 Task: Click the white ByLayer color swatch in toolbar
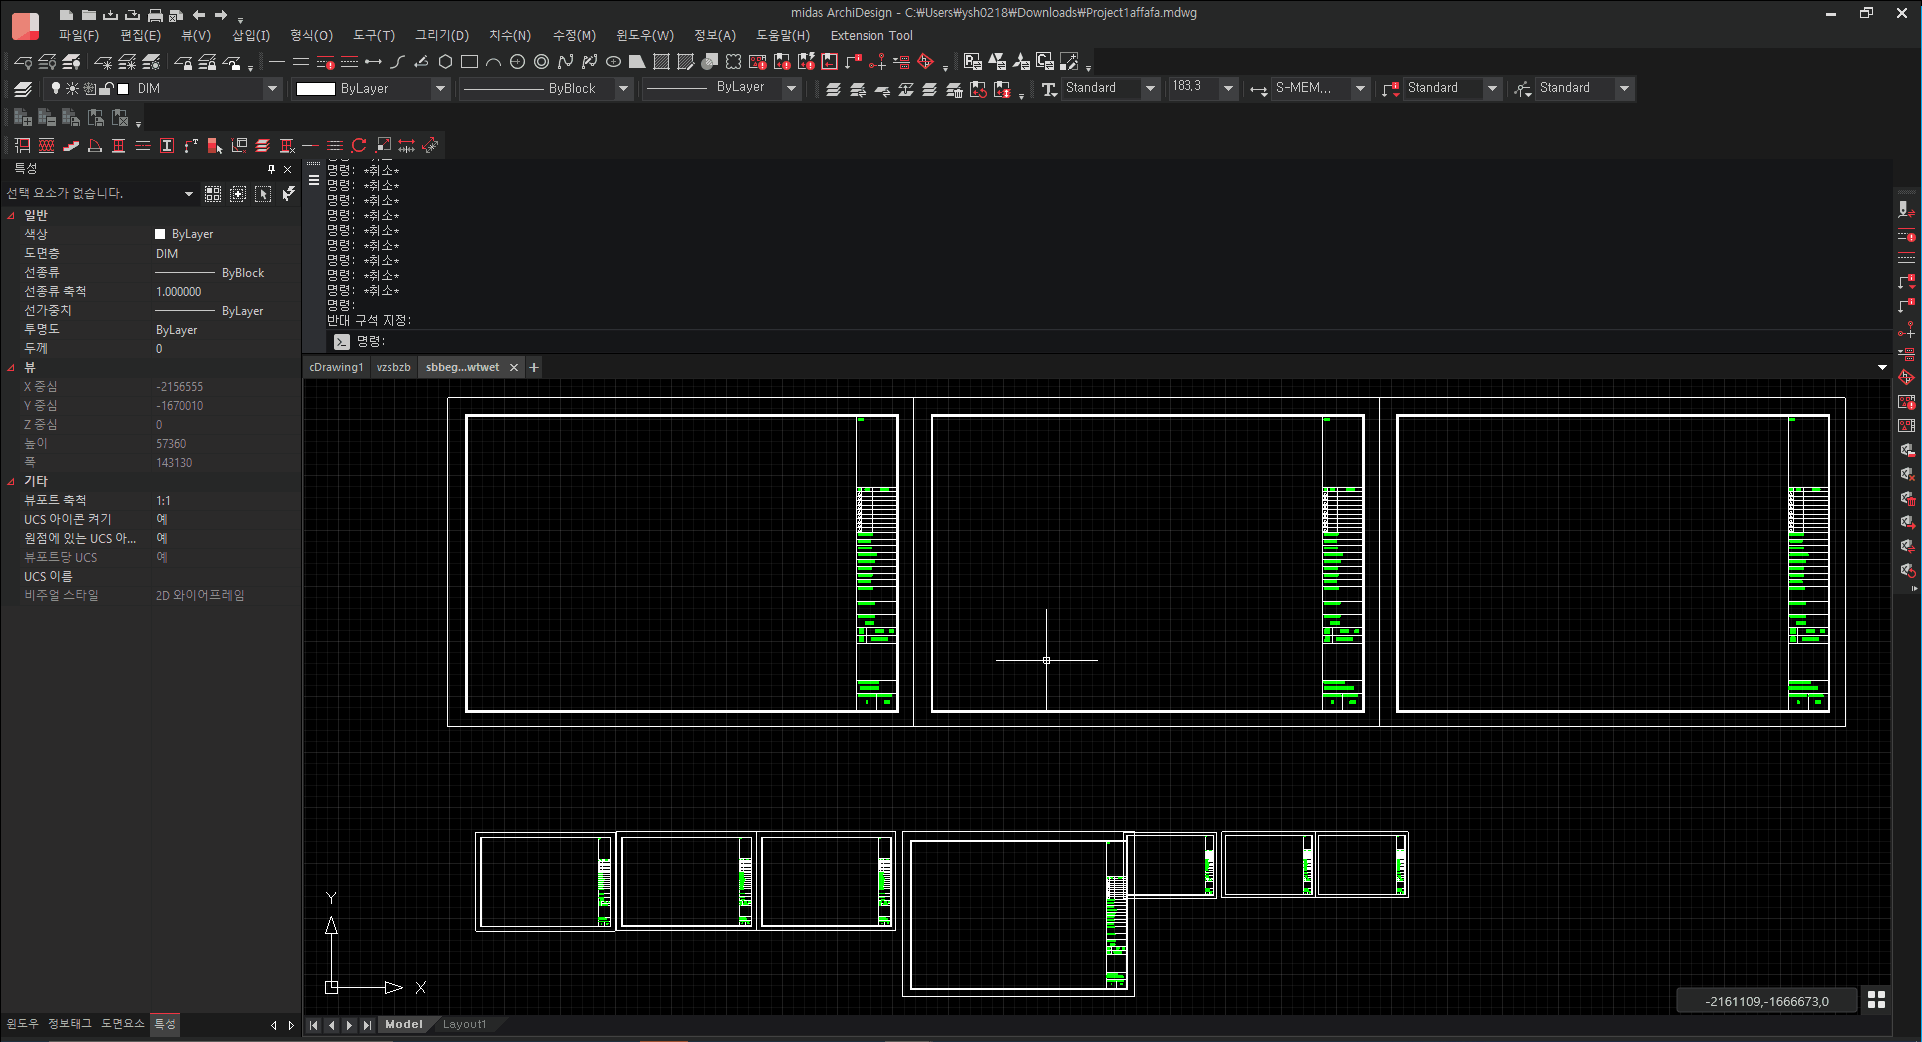315,89
